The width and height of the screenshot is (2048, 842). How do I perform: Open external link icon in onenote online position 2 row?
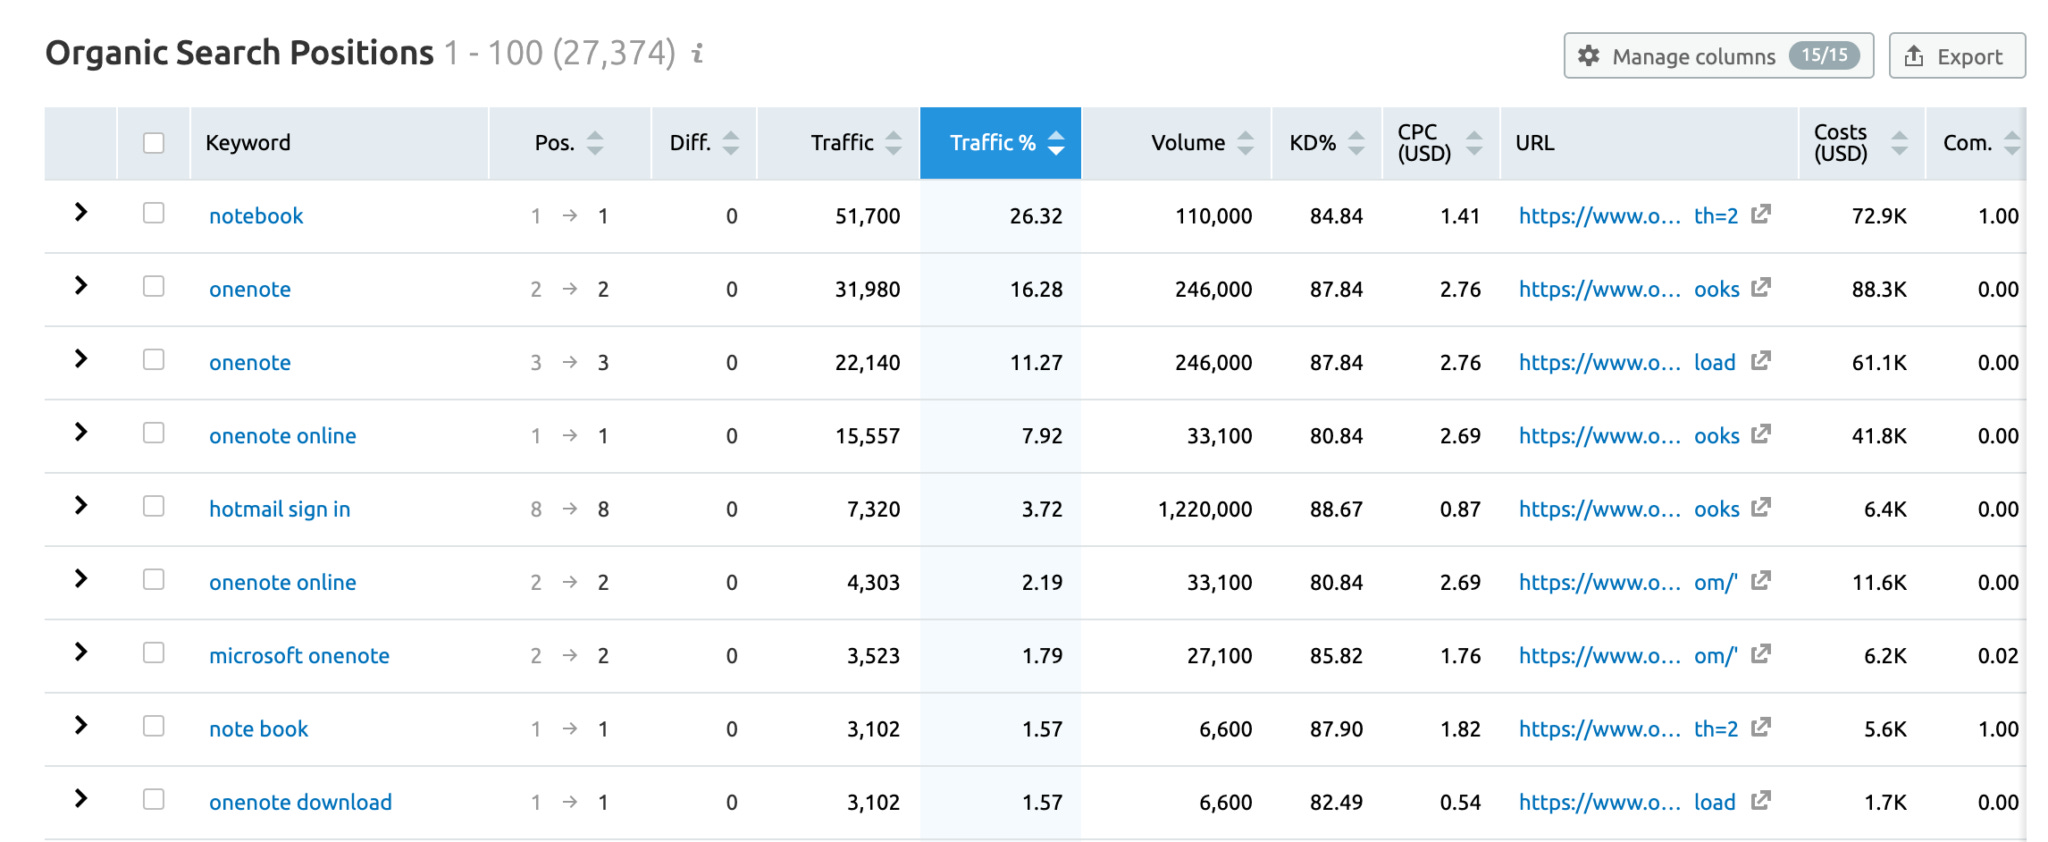click(x=1761, y=580)
